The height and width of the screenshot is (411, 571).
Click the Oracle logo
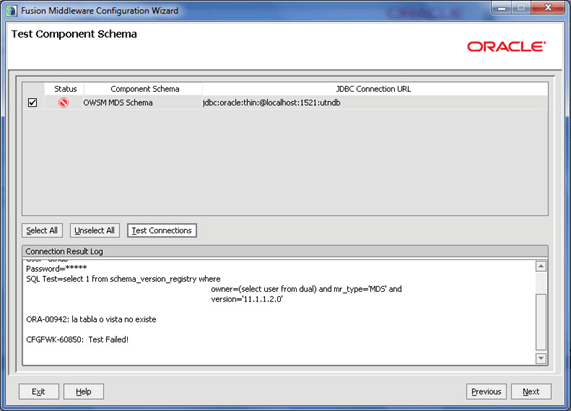(x=506, y=47)
